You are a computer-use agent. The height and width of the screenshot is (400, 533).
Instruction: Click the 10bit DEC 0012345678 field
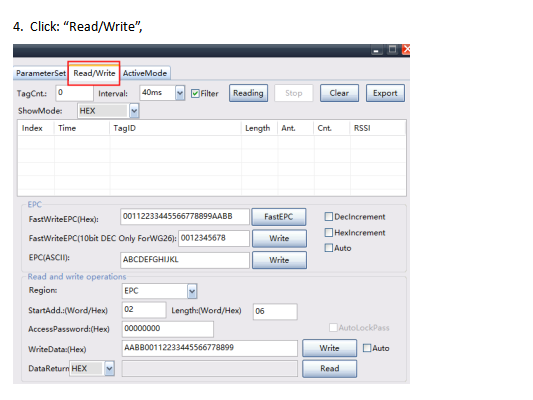214,238
